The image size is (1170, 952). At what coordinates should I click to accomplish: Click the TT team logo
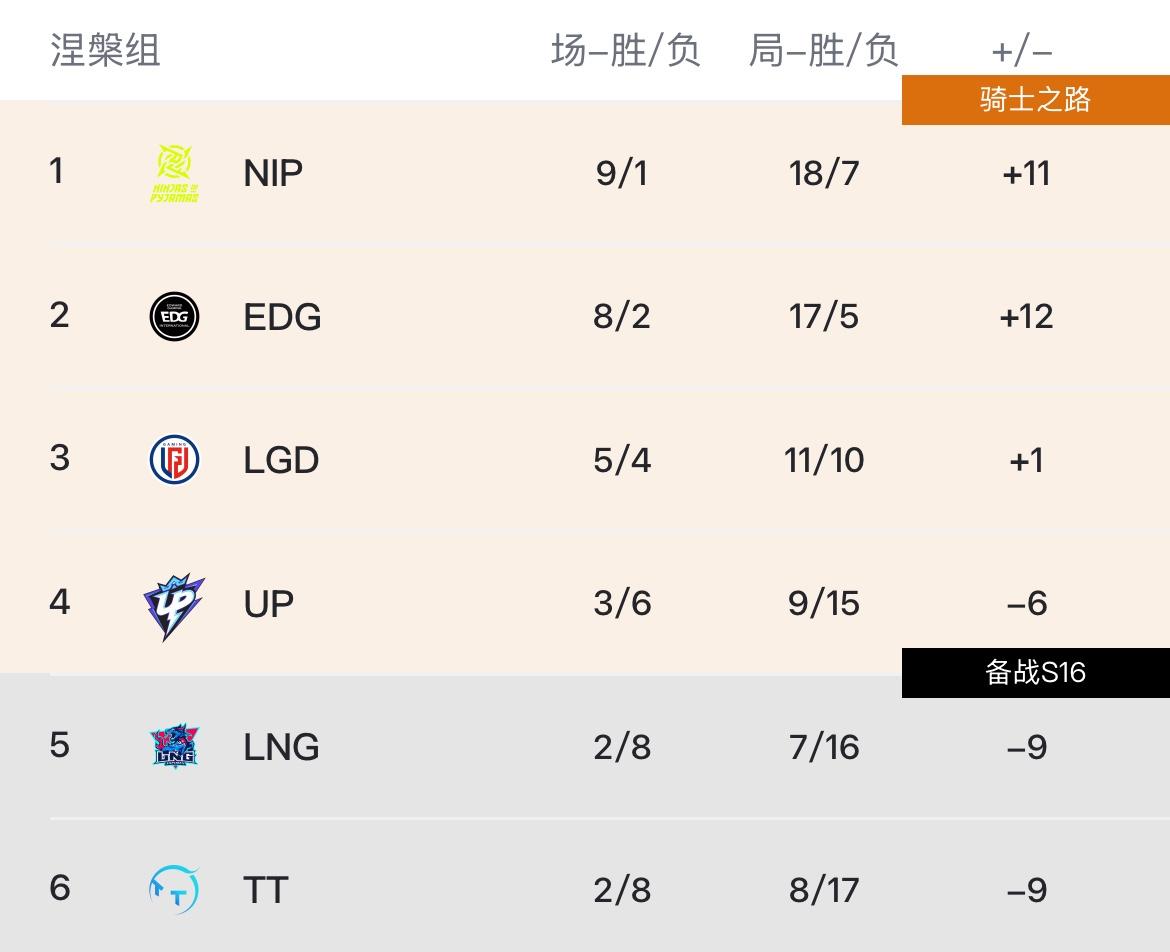tap(174, 890)
